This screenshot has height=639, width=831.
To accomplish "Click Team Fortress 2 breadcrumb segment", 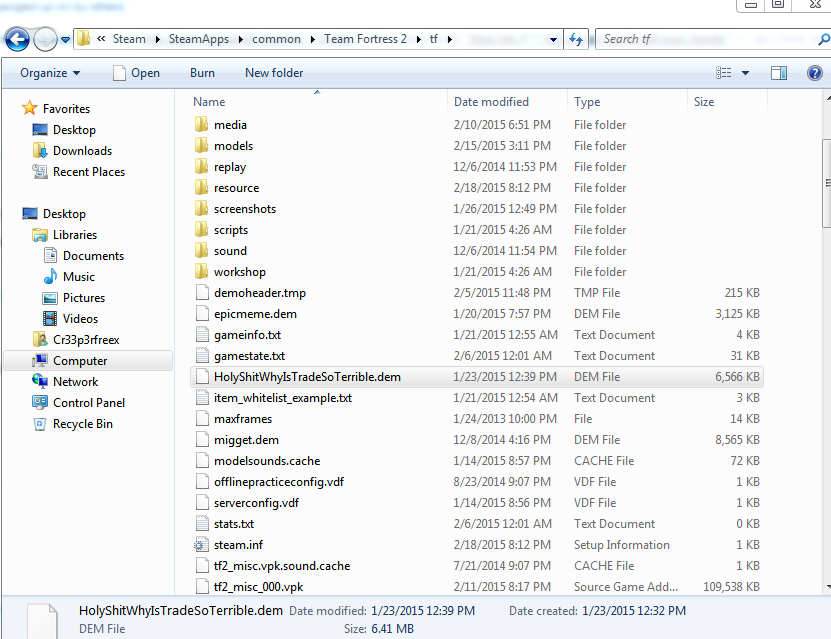I will 365,39.
